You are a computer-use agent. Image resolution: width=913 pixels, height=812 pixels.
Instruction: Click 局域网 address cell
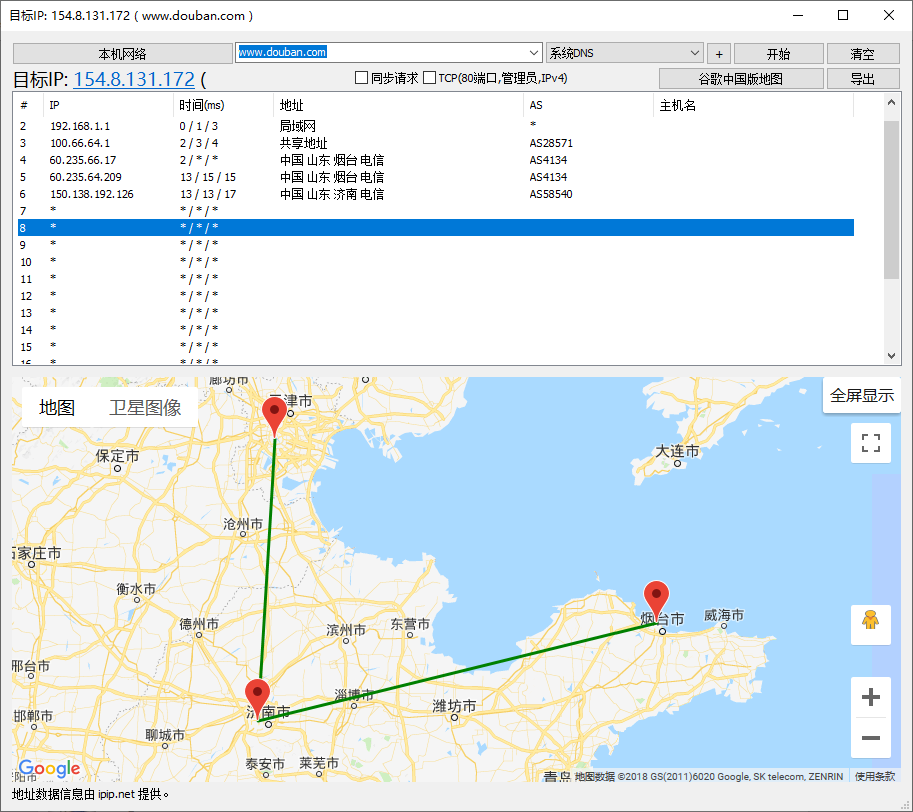click(298, 126)
